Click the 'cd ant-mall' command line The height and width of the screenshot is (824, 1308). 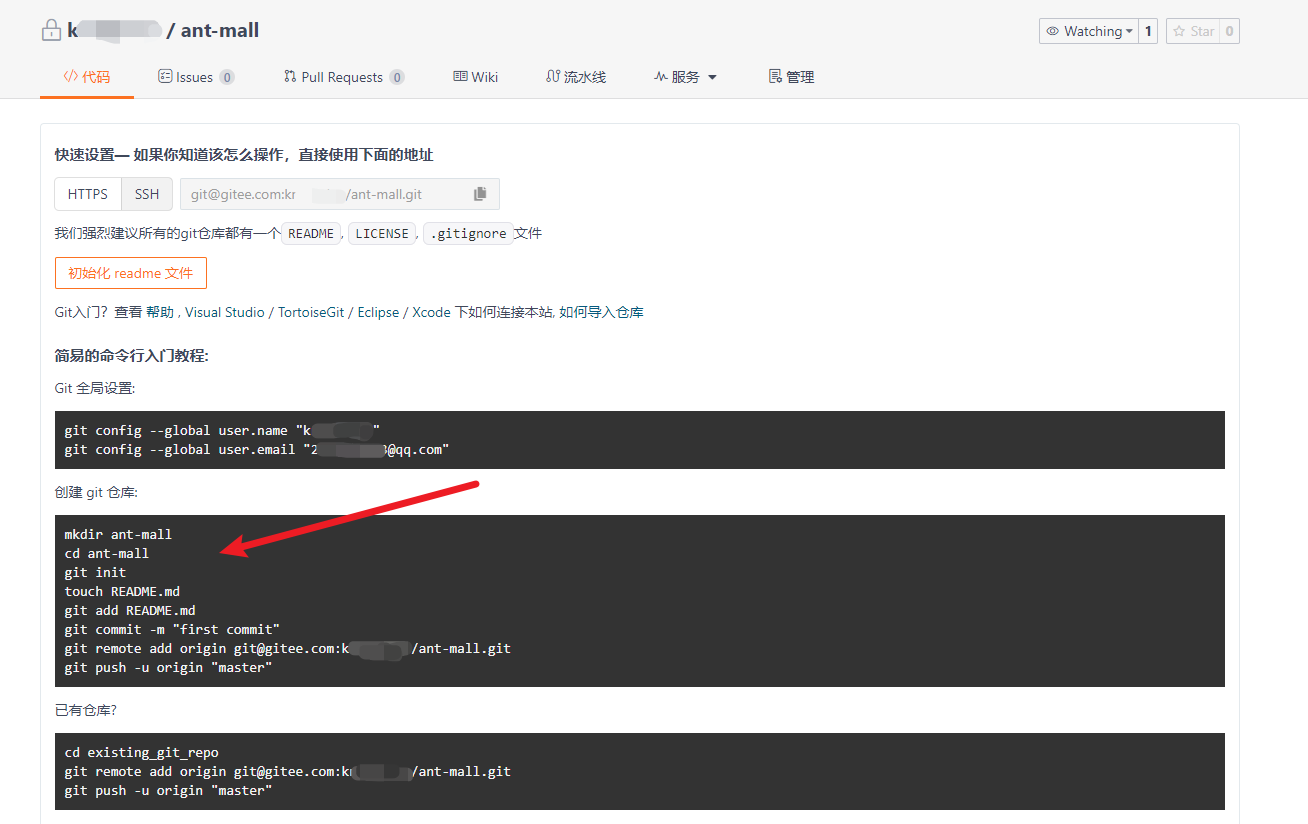[107, 553]
